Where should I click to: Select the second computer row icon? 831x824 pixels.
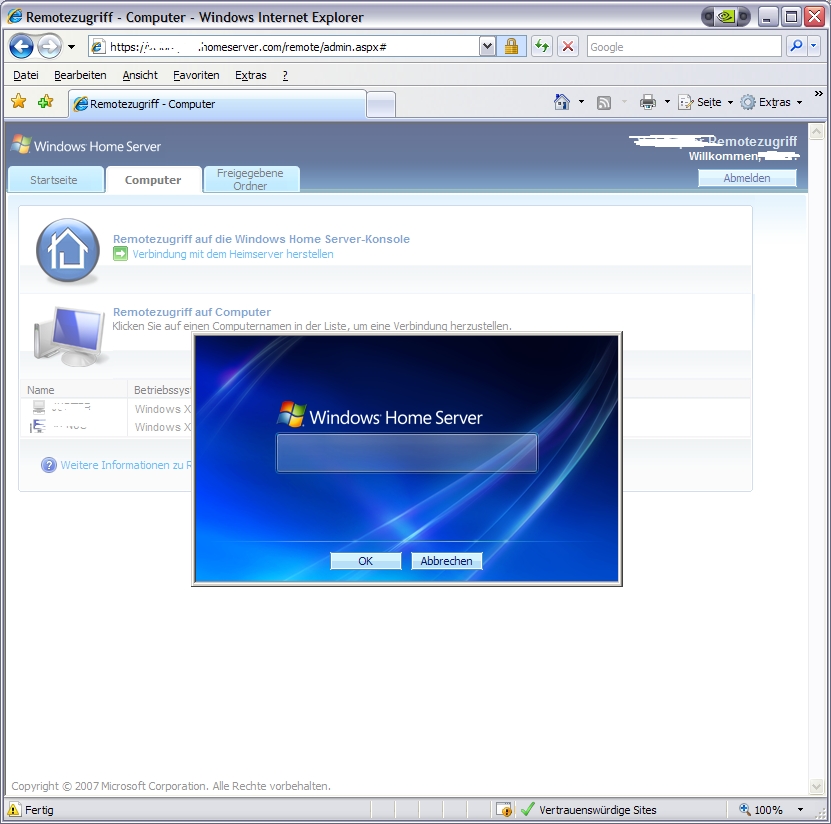38,426
